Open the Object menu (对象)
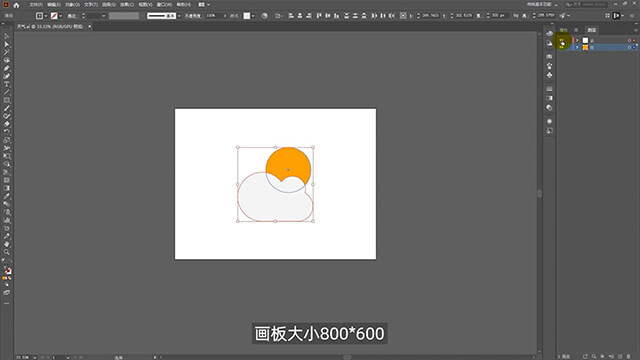 pos(72,4)
